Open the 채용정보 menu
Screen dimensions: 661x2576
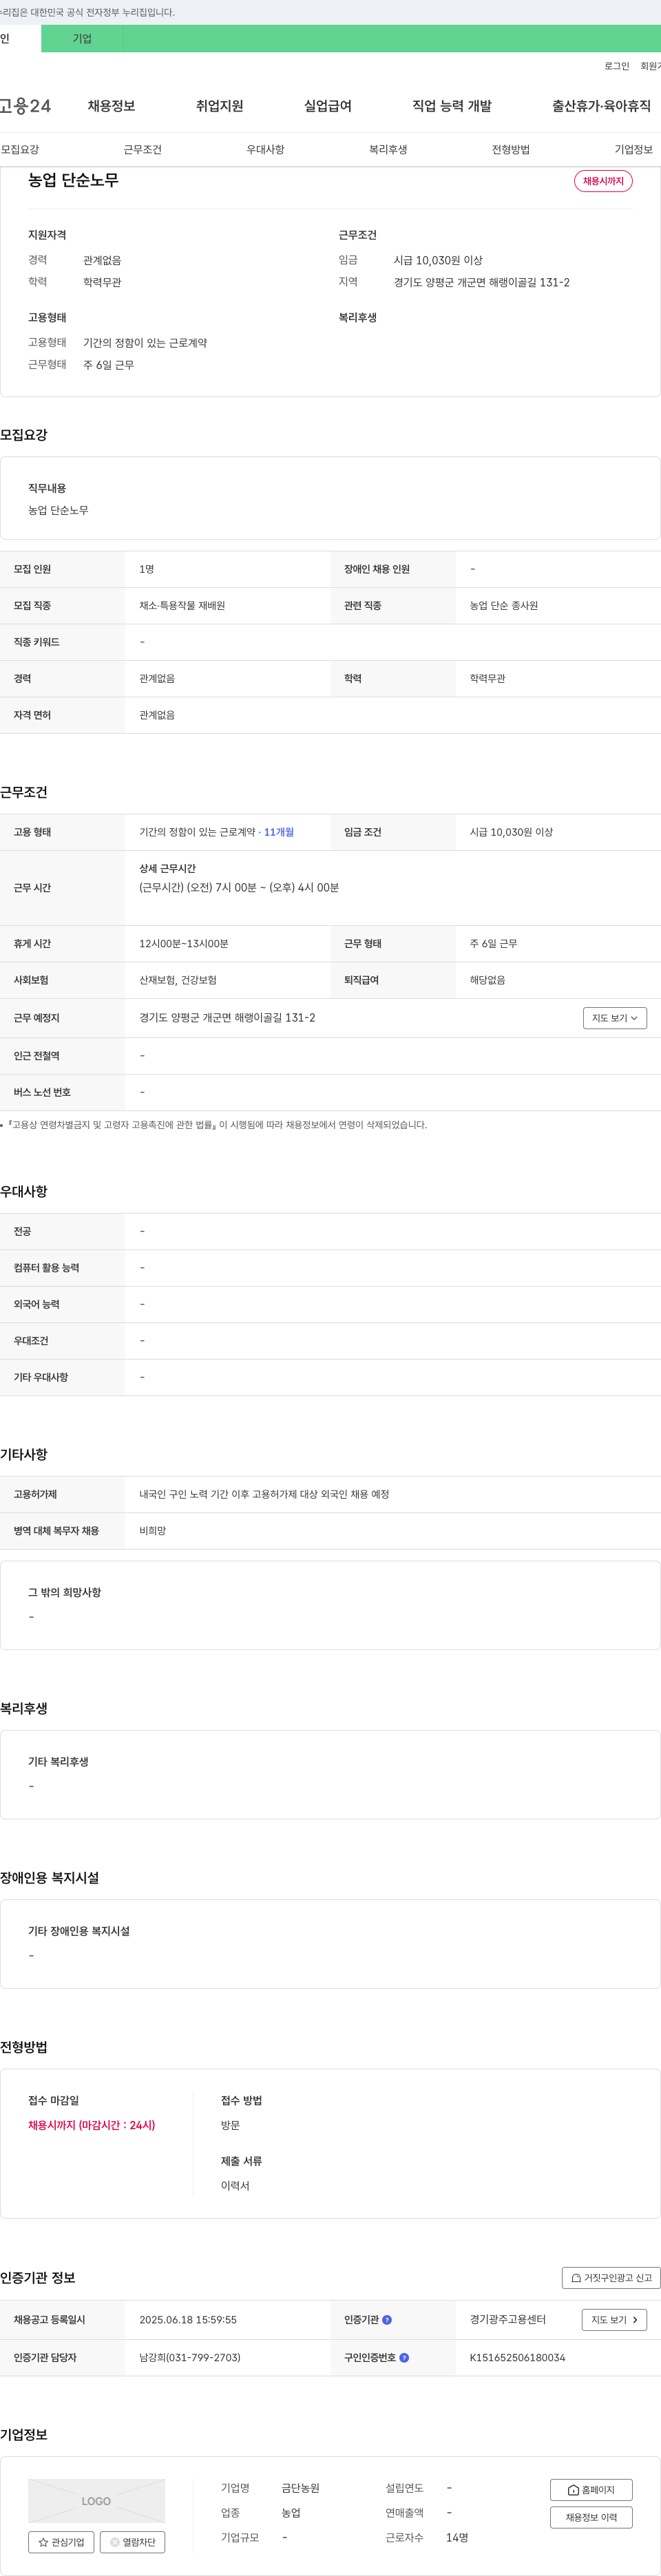click(x=111, y=106)
